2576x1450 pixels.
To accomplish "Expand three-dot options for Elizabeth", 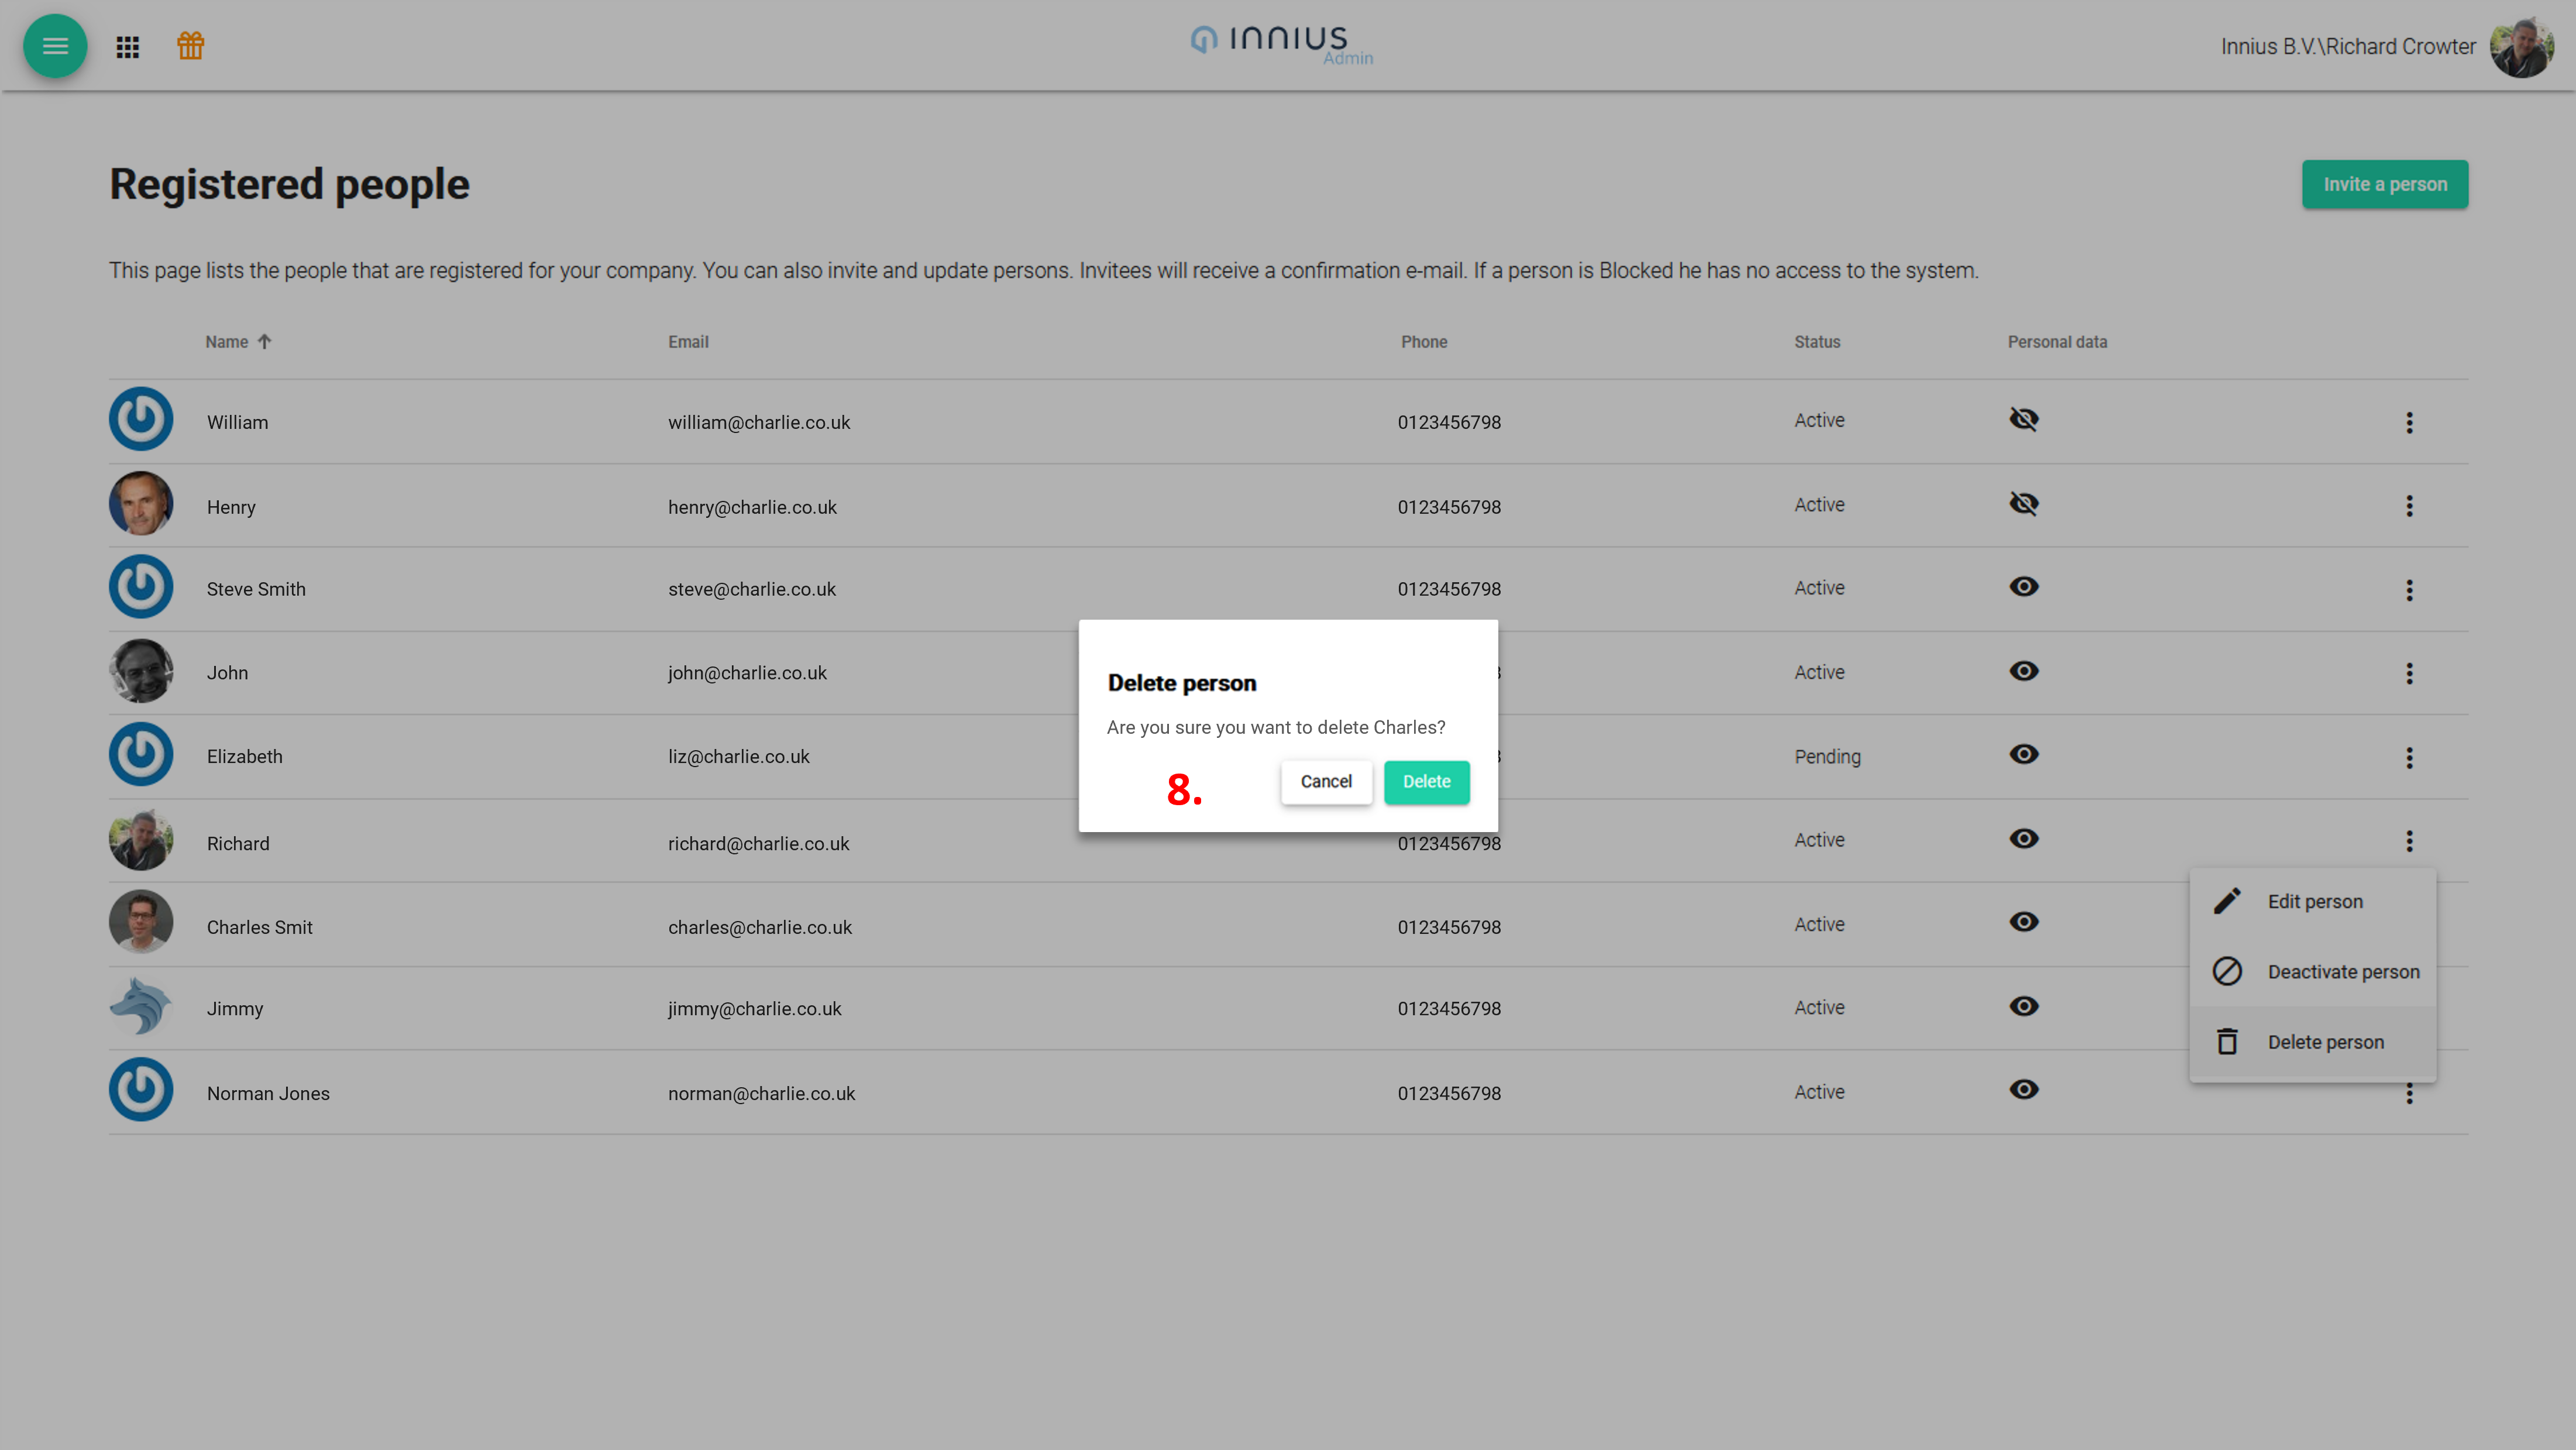I will coord(2410,756).
